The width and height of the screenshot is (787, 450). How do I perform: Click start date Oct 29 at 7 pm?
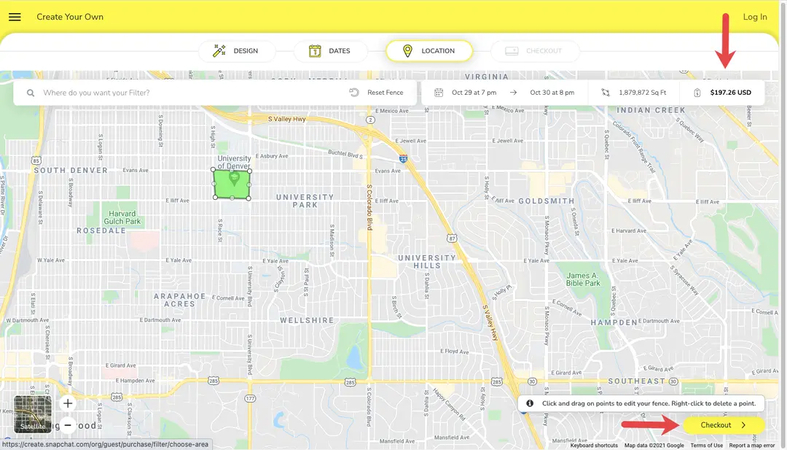click(x=474, y=92)
